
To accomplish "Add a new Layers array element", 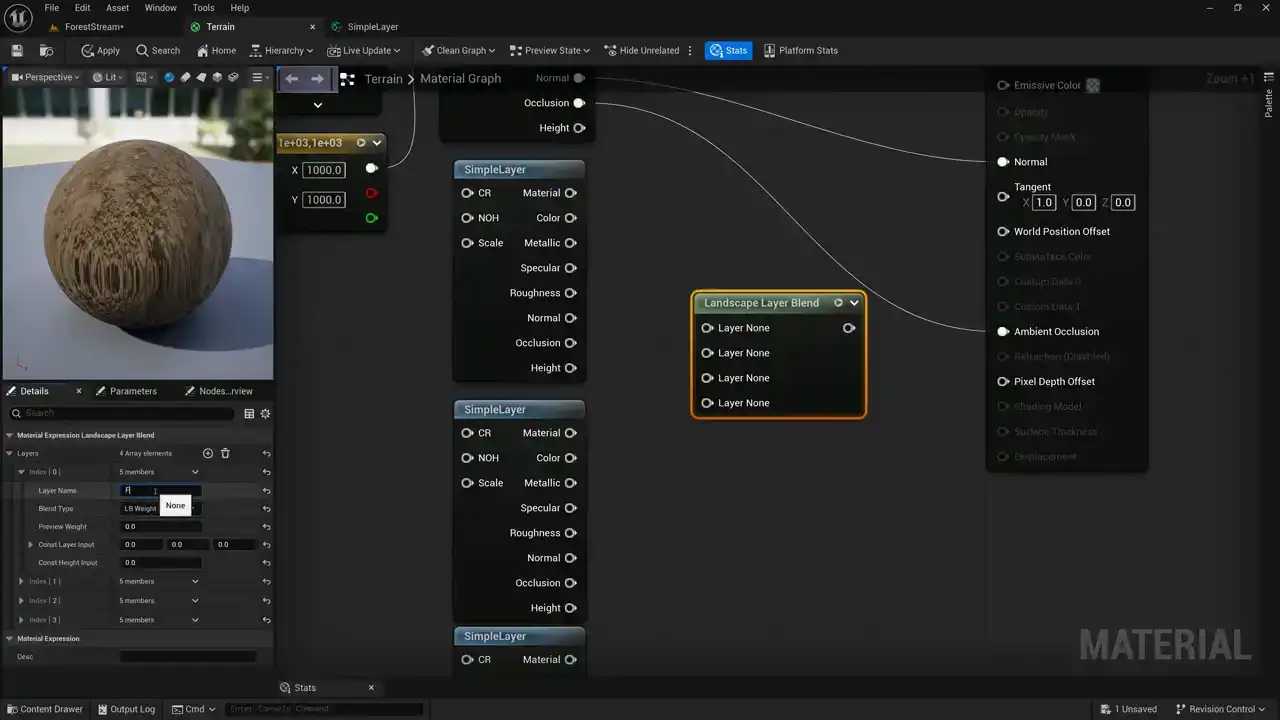I will [x=208, y=453].
